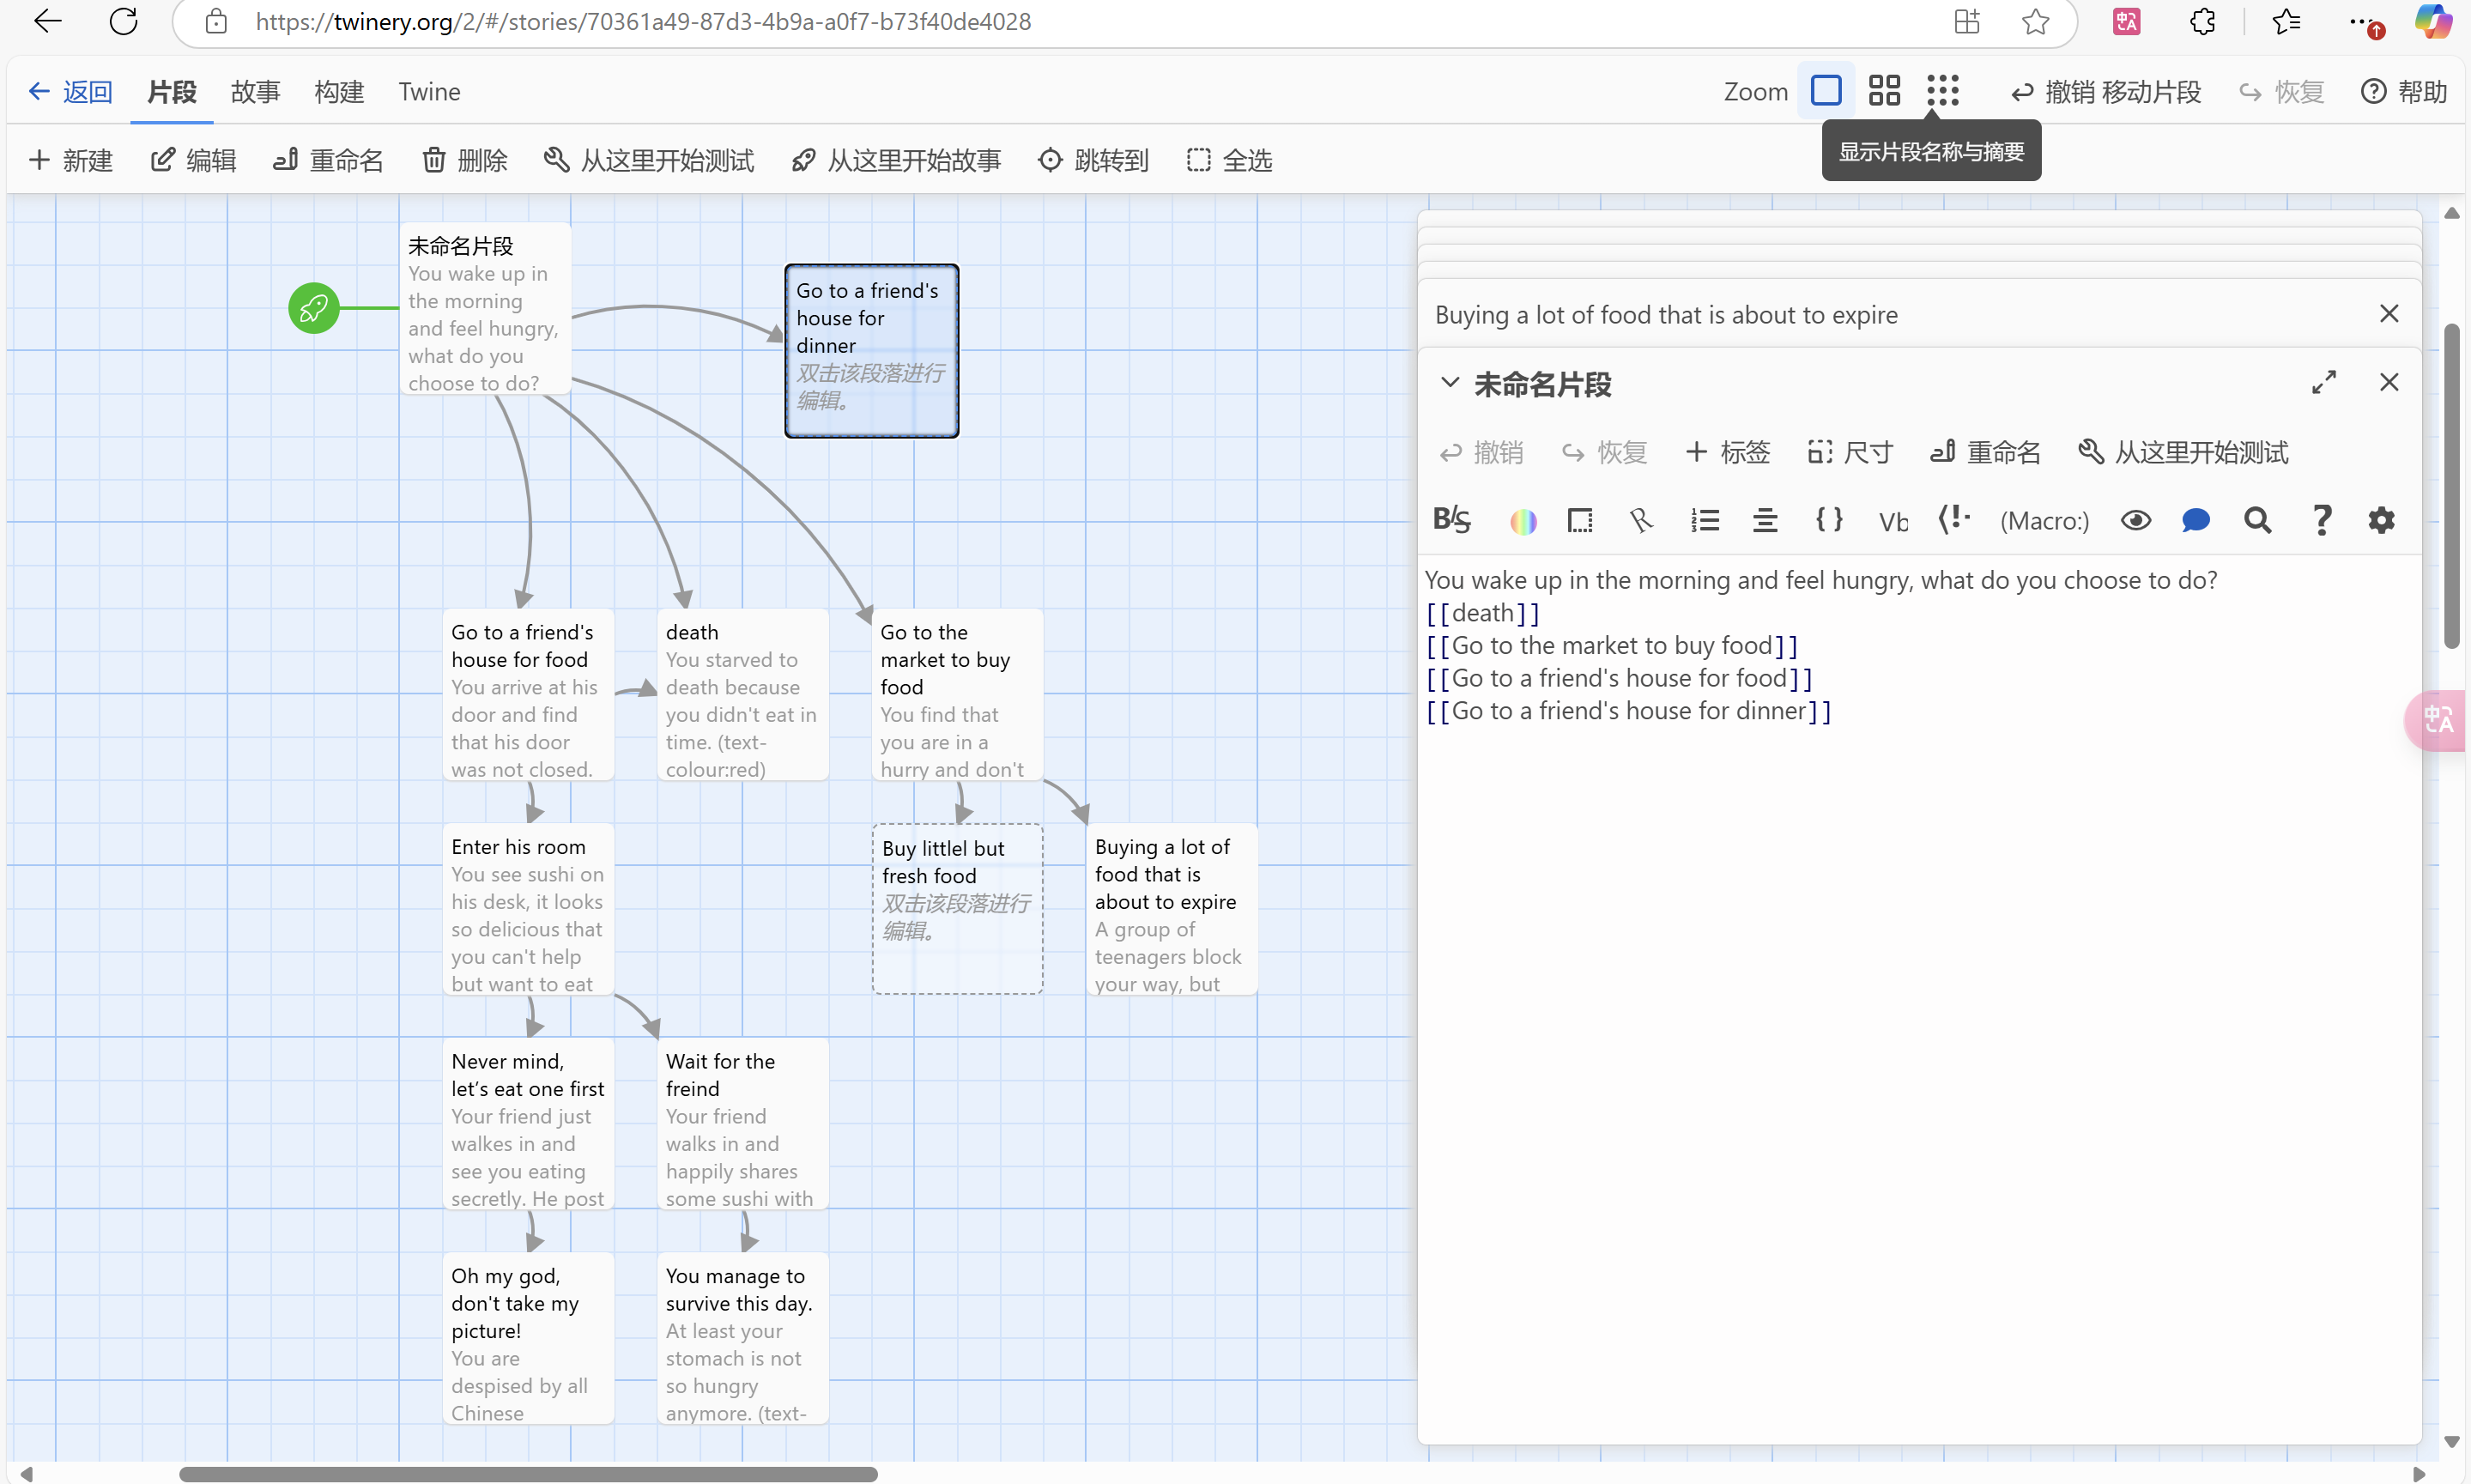
Task: Open editor toolbar gear settings
Action: 2381,520
